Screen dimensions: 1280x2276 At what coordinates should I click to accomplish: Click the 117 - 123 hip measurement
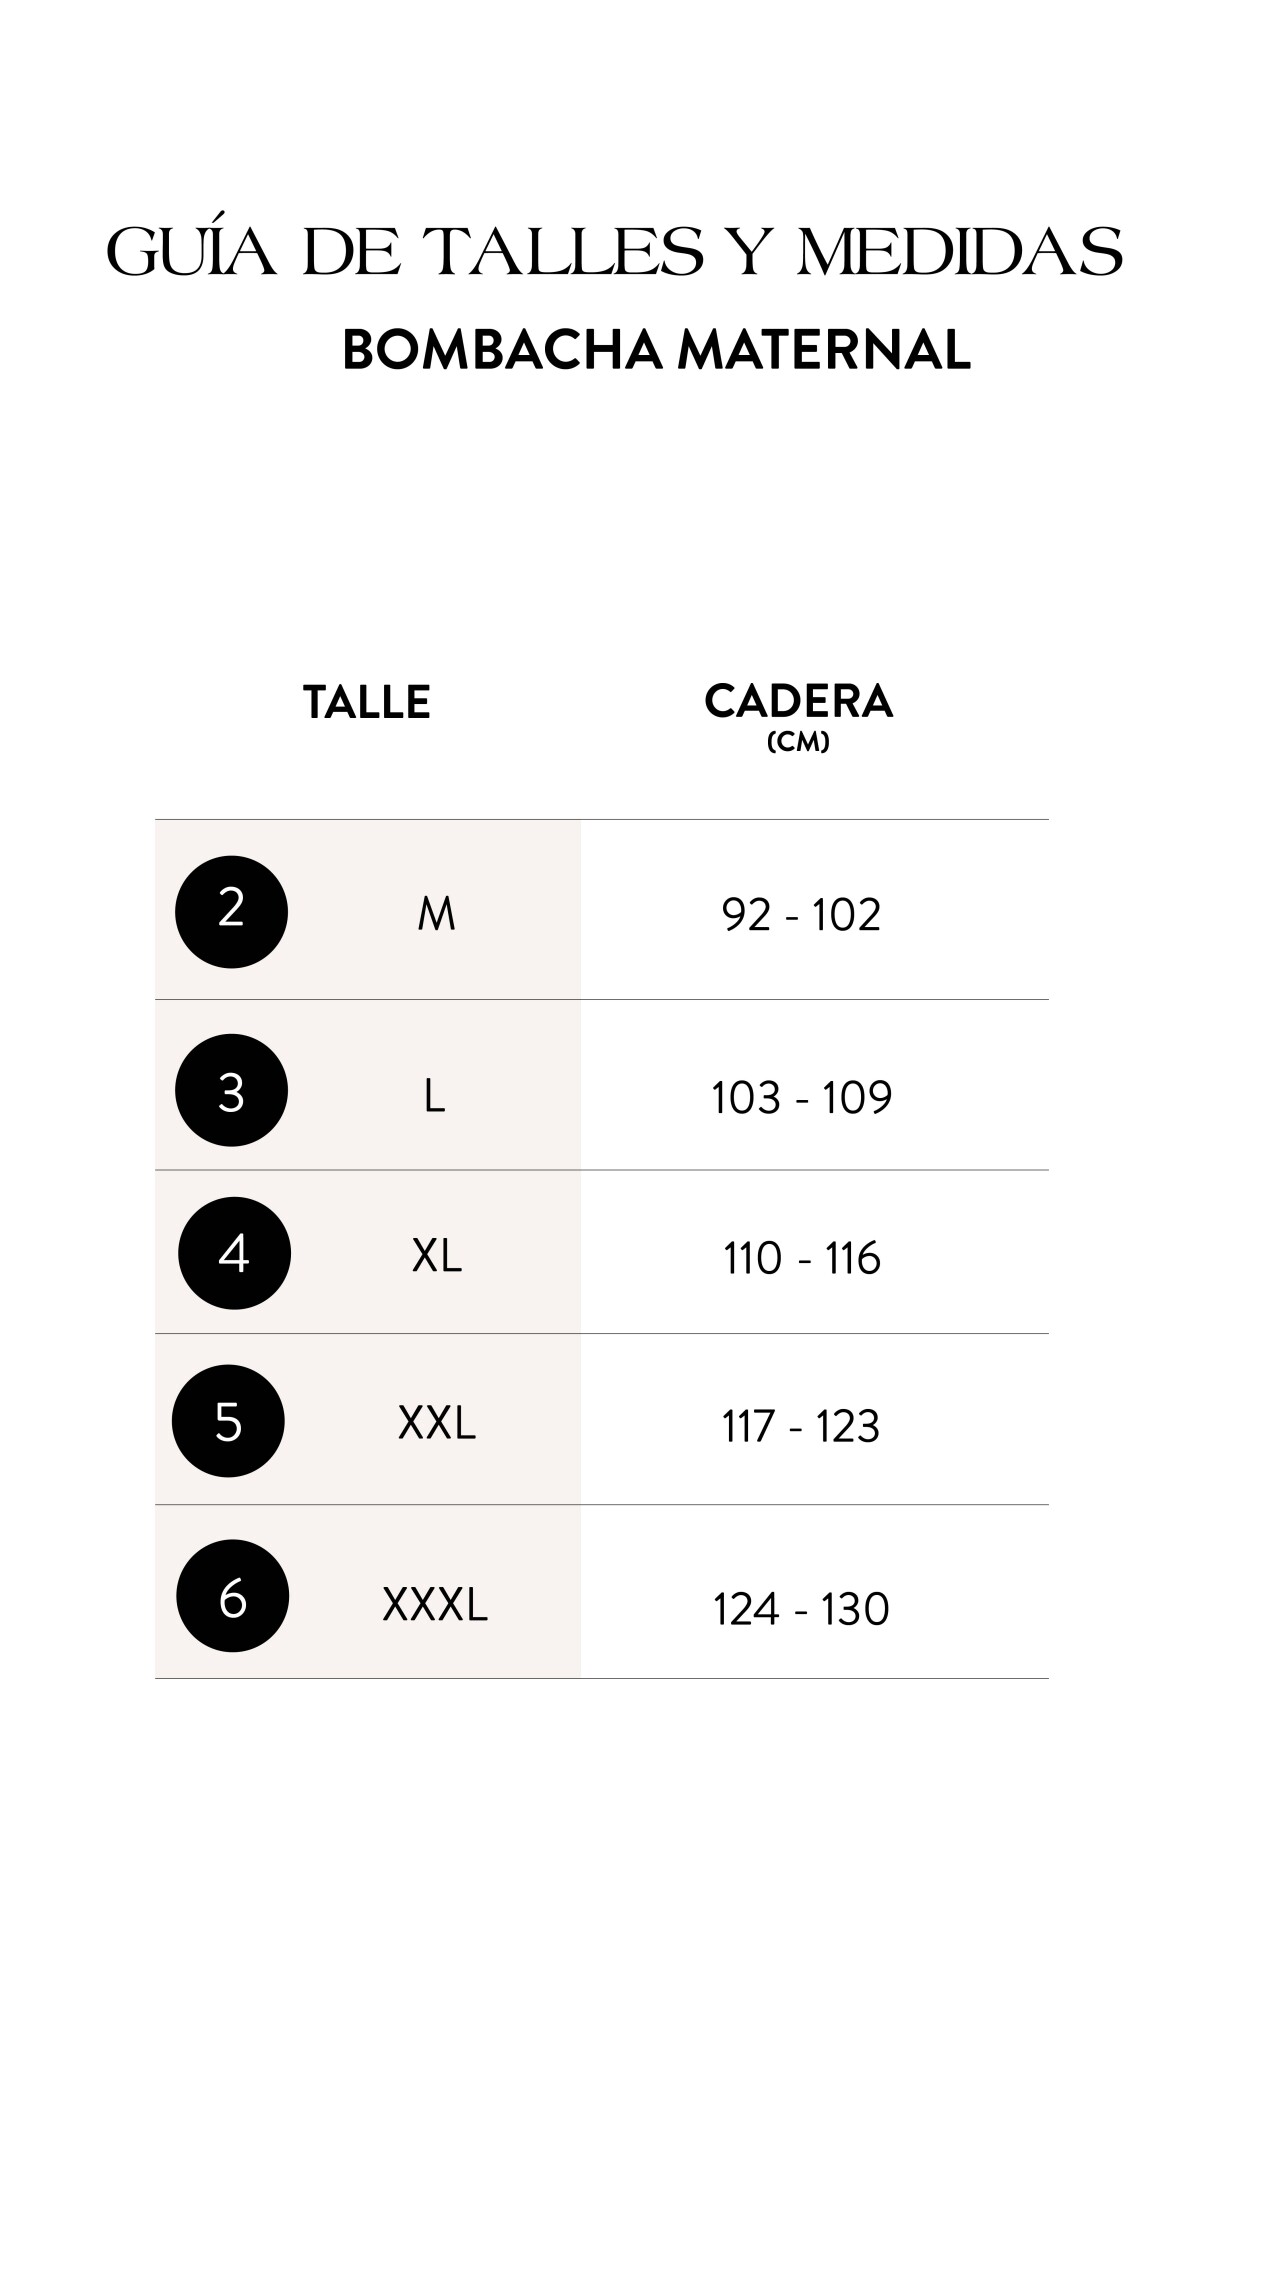(801, 1426)
